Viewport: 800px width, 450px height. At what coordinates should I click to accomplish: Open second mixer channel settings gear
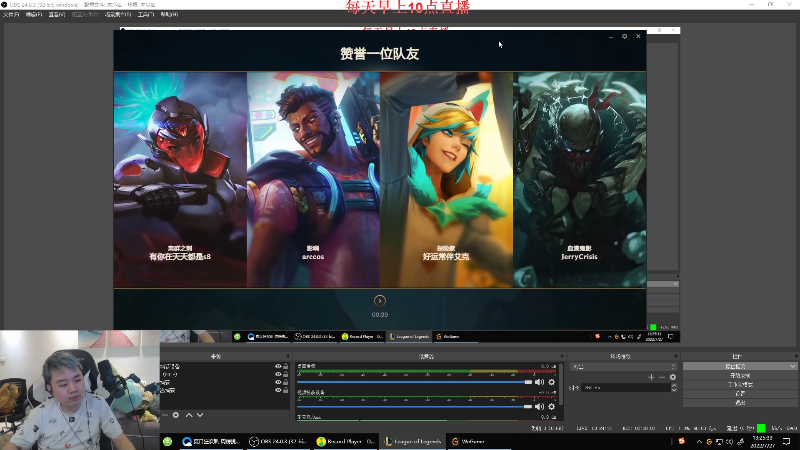pos(552,407)
